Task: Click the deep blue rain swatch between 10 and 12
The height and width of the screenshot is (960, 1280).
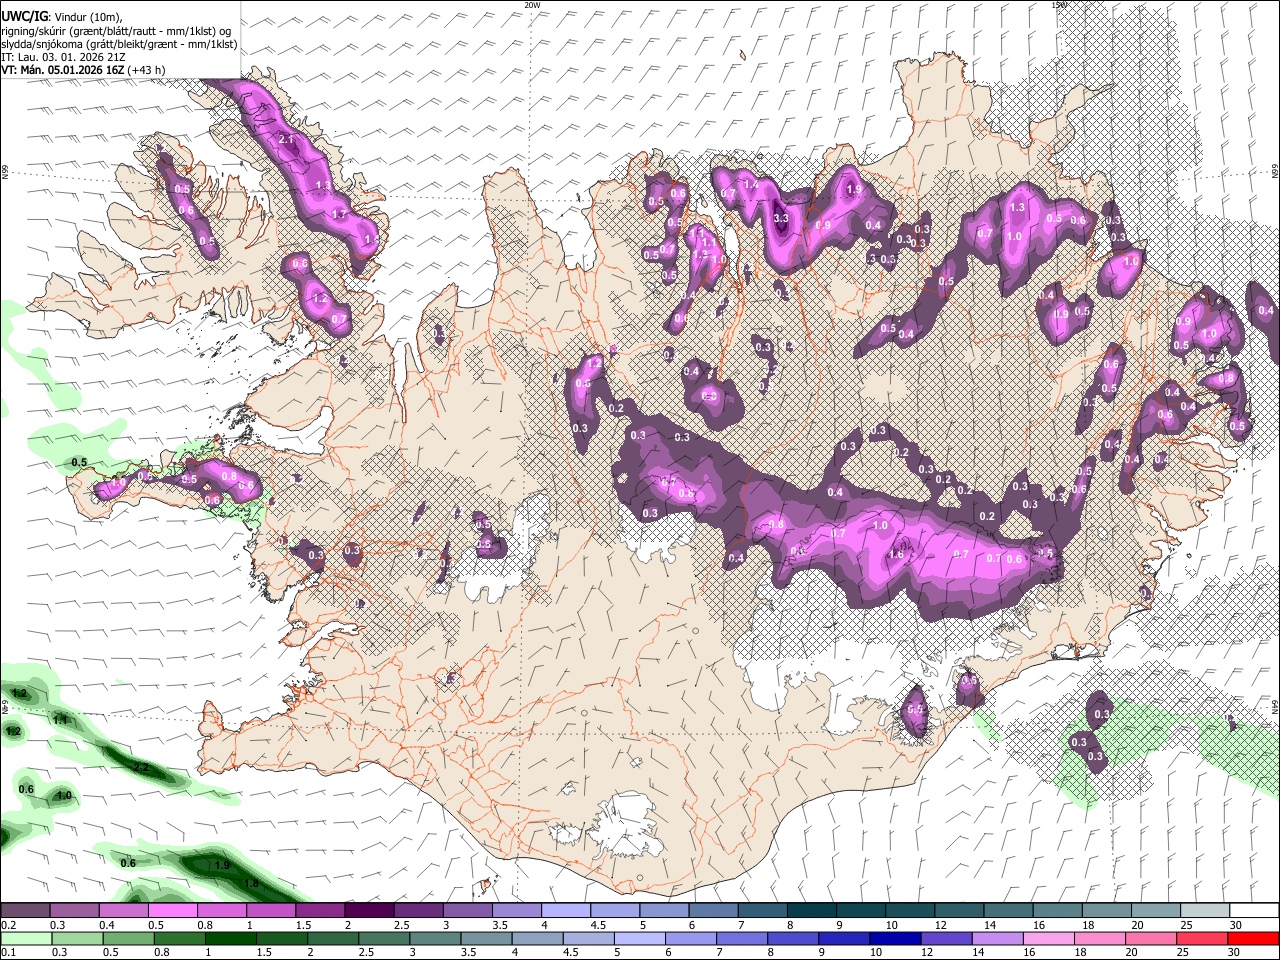Action: click(x=895, y=938)
